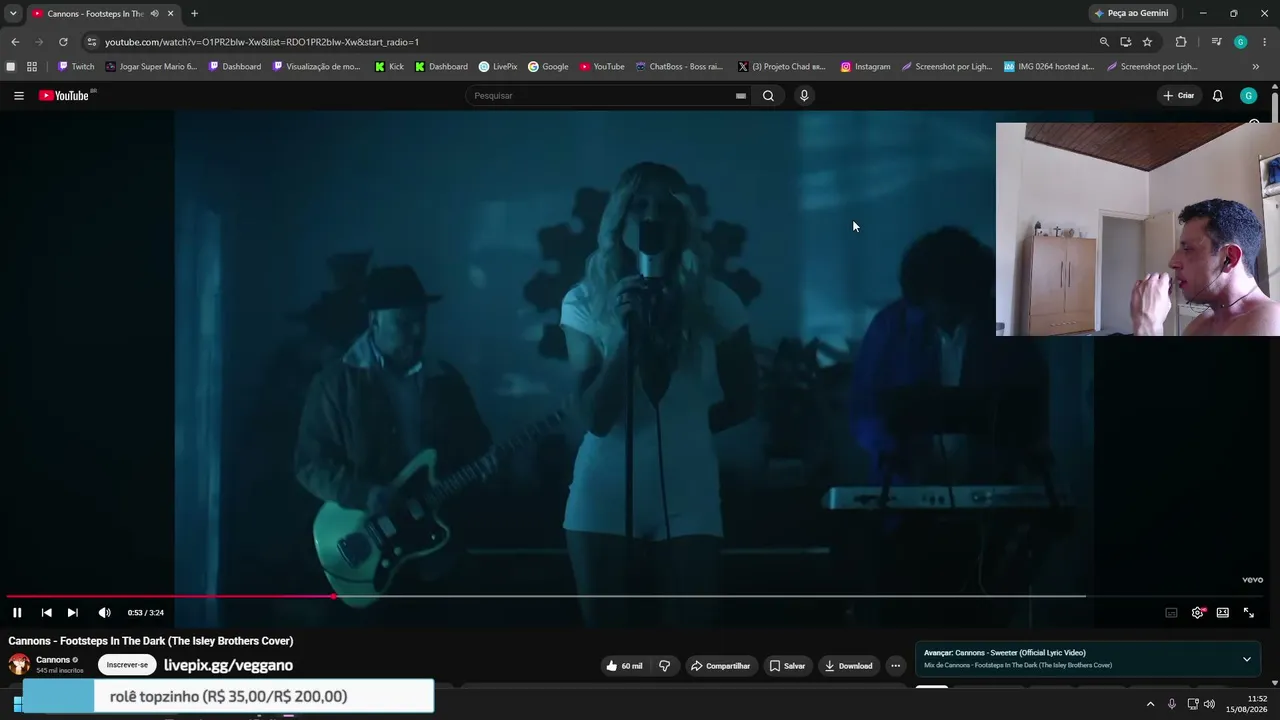
Task: Install app icon in address bar
Action: tap(1126, 42)
